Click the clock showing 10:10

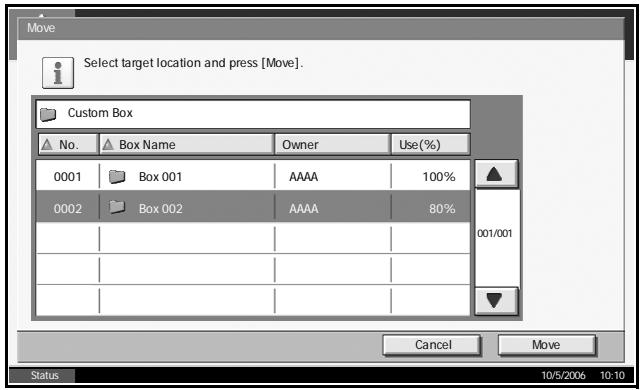tap(612, 375)
